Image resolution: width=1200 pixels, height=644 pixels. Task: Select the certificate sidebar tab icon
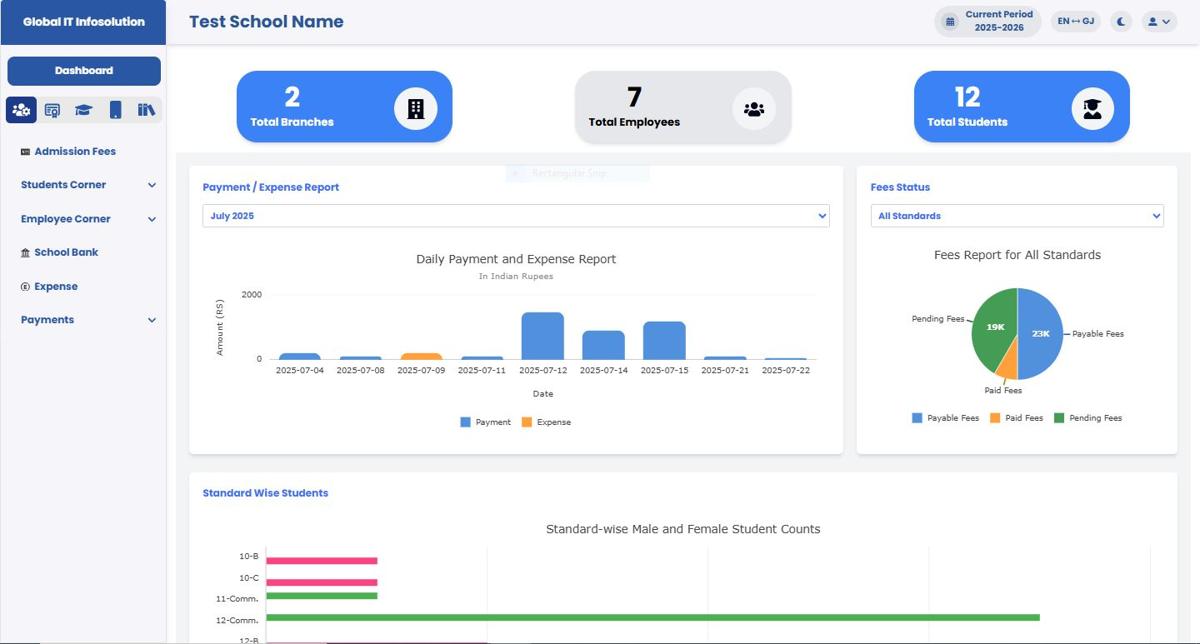(x=52, y=110)
